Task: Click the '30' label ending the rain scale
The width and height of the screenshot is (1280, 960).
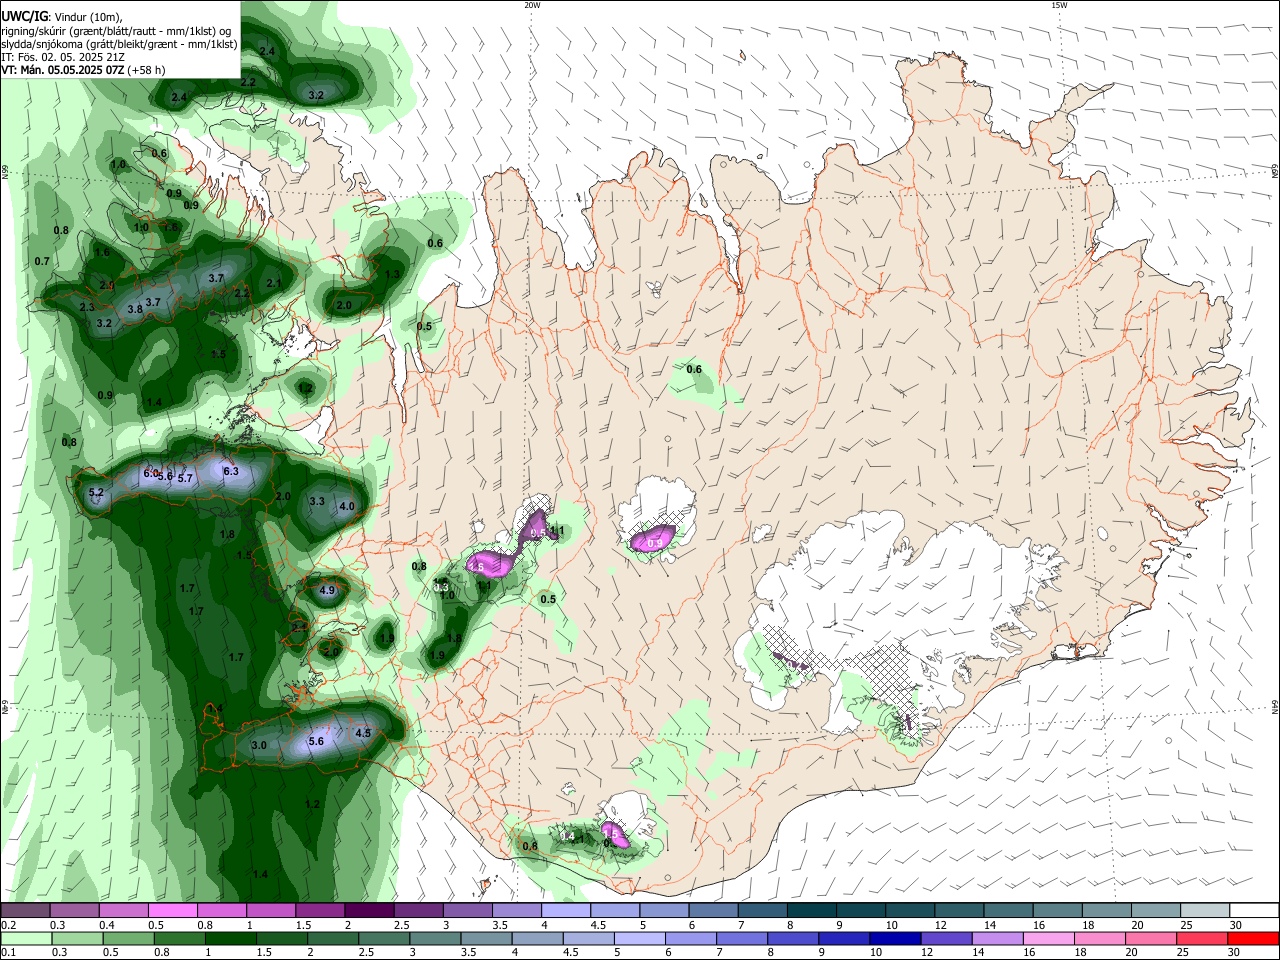Action: click(x=1234, y=953)
